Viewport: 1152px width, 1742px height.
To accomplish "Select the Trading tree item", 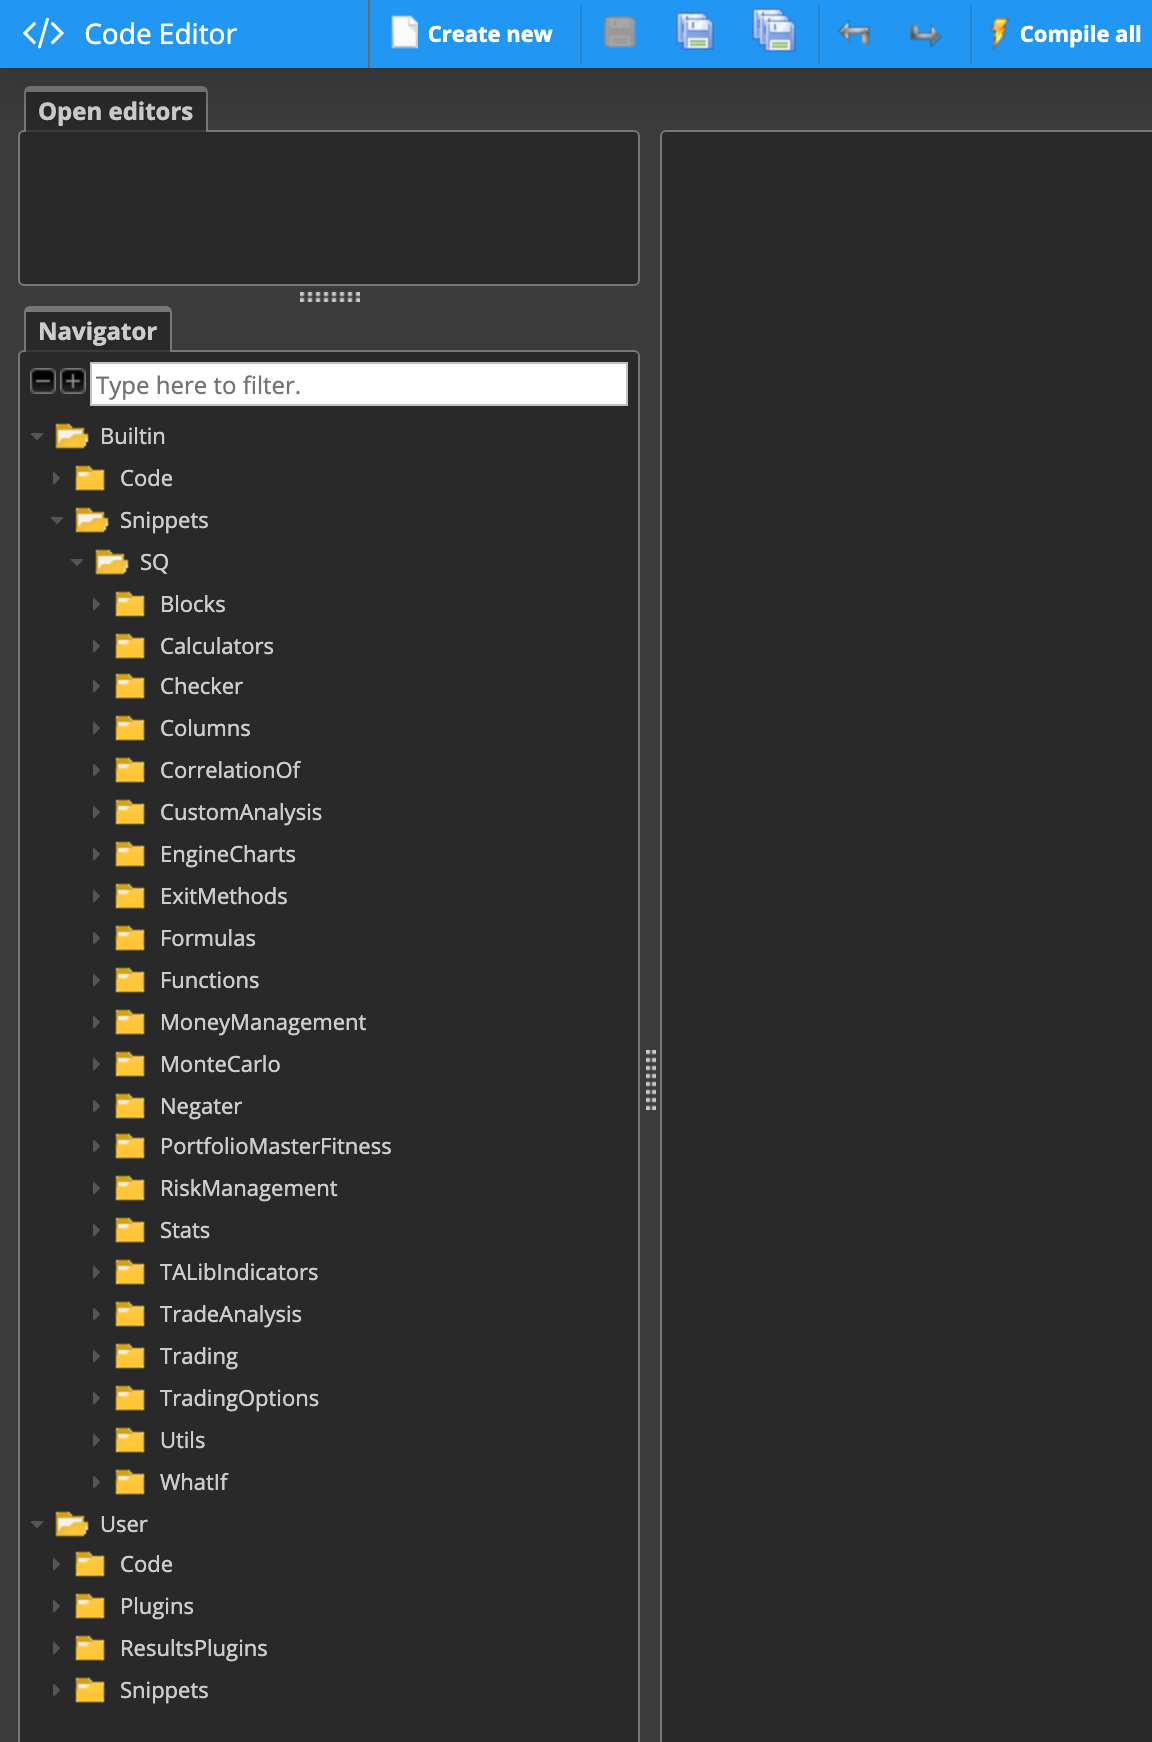I will 199,1356.
